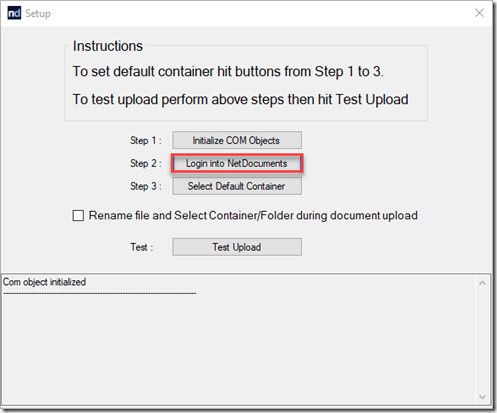Enable the rename file and select container checkbox
The image size is (497, 413).
[x=78, y=215]
